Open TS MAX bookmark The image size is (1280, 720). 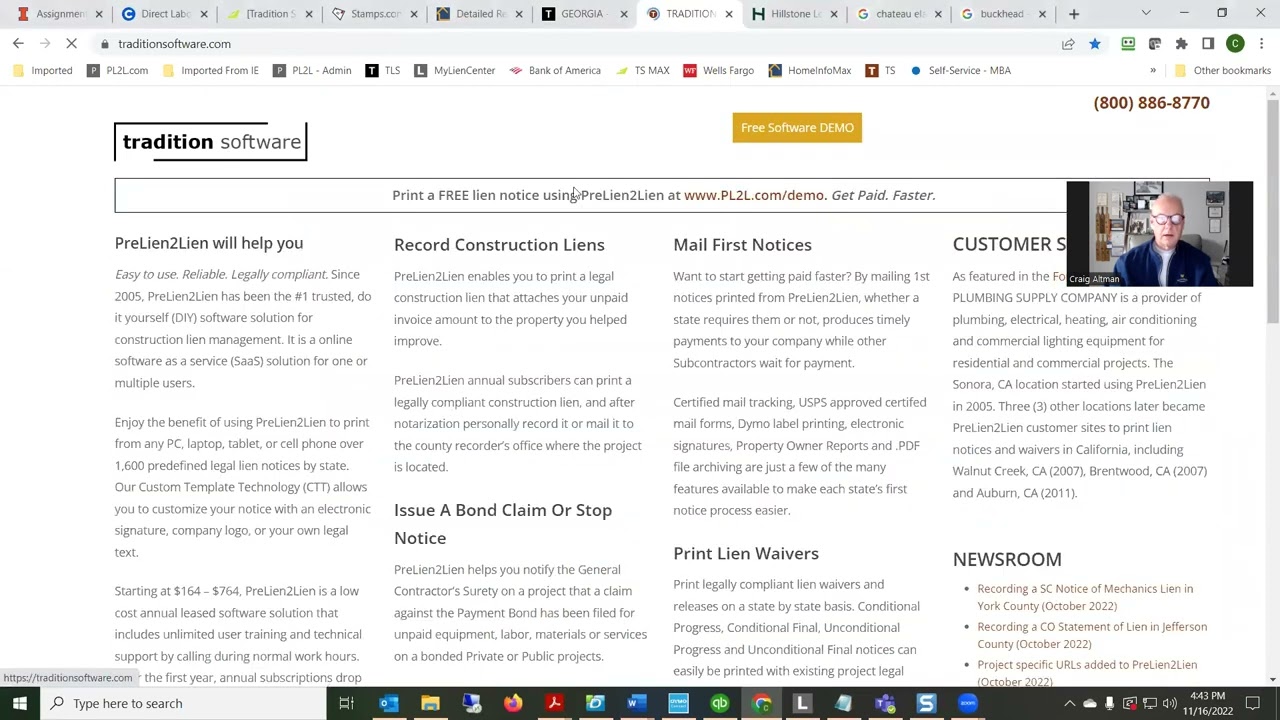[x=642, y=71]
